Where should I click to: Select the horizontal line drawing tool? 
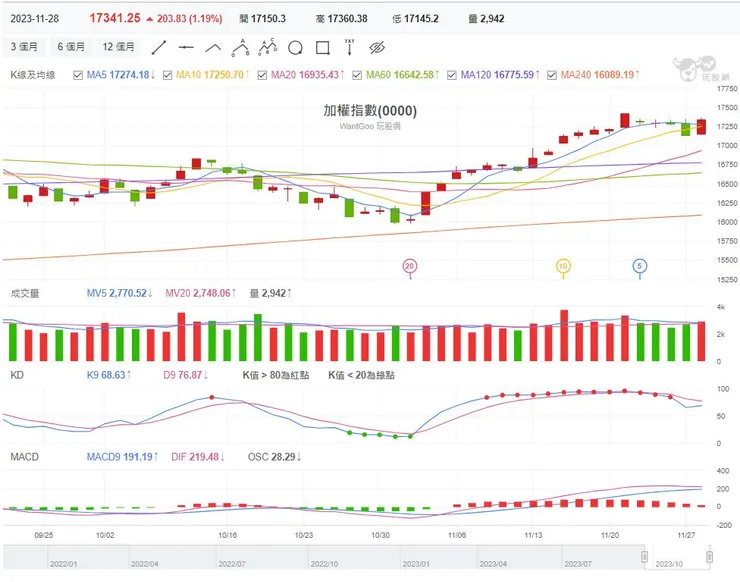[x=185, y=47]
